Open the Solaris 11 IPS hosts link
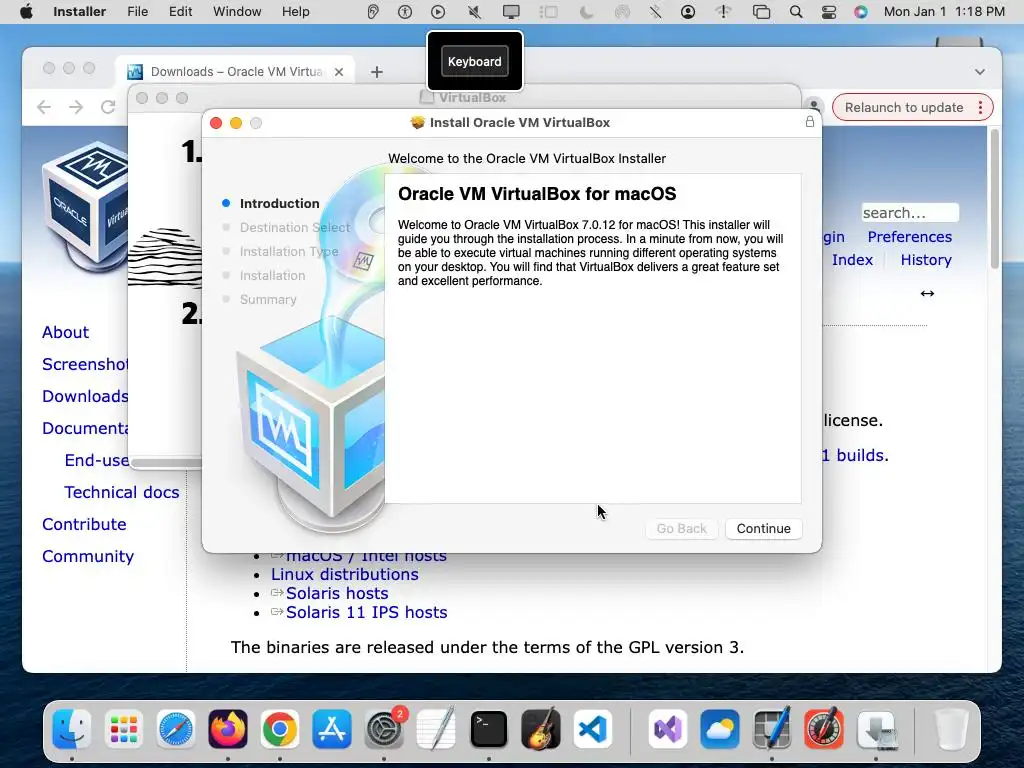1024x768 pixels. pyautogui.click(x=366, y=612)
